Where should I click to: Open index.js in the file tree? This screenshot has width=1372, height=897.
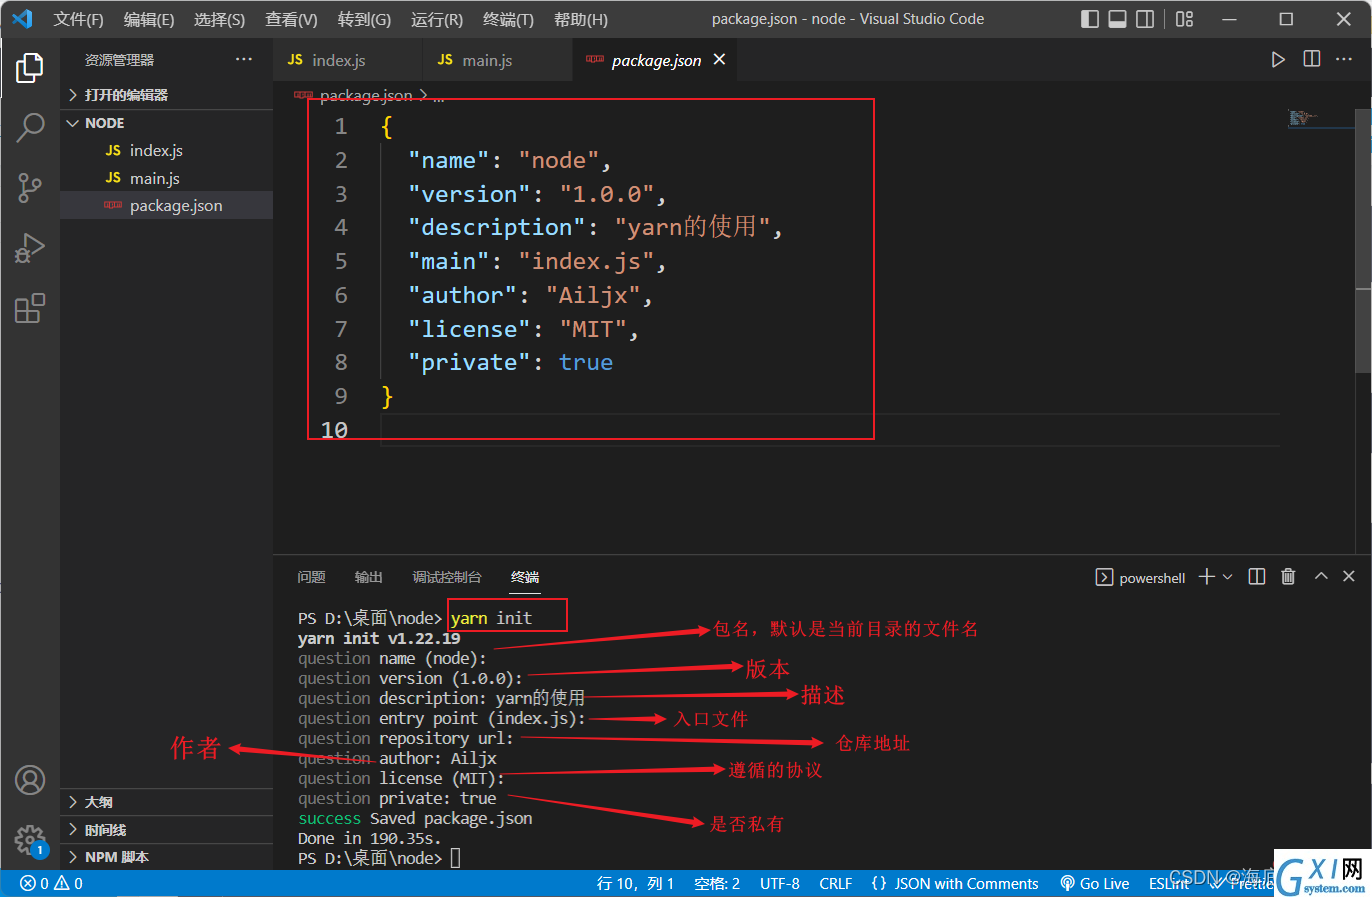click(x=167, y=150)
